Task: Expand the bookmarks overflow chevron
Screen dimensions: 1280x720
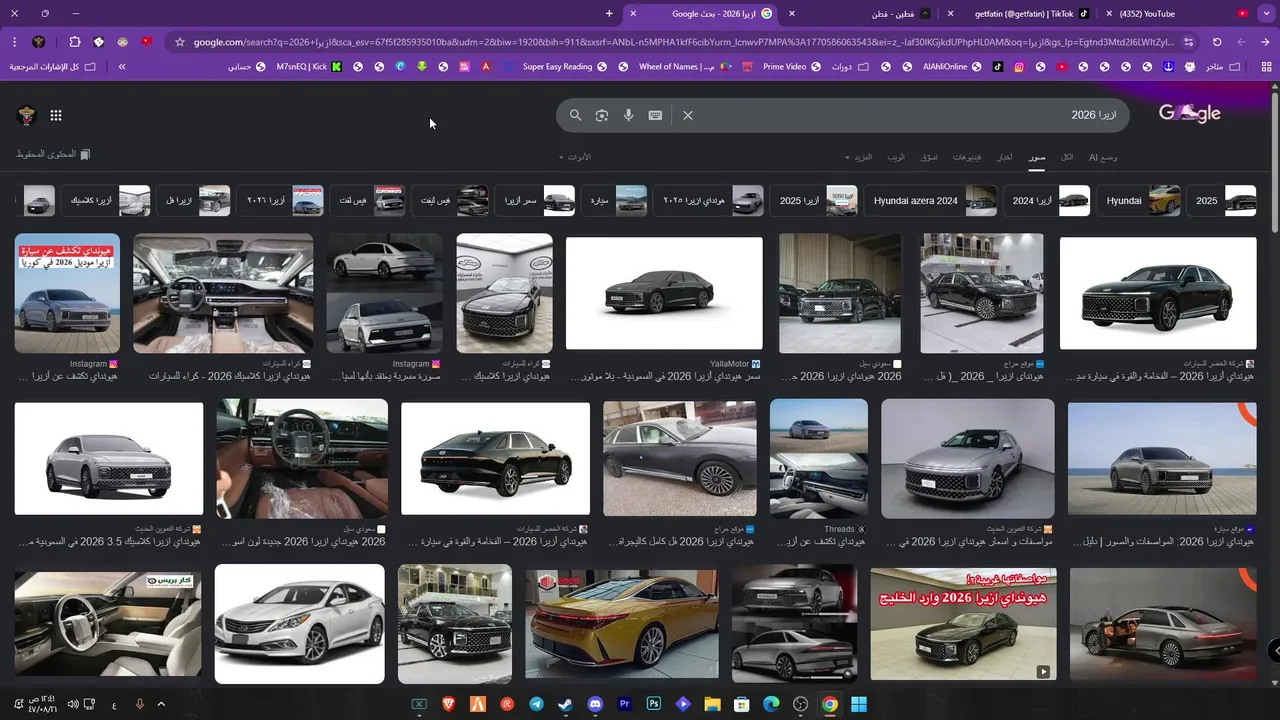Action: click(122, 67)
